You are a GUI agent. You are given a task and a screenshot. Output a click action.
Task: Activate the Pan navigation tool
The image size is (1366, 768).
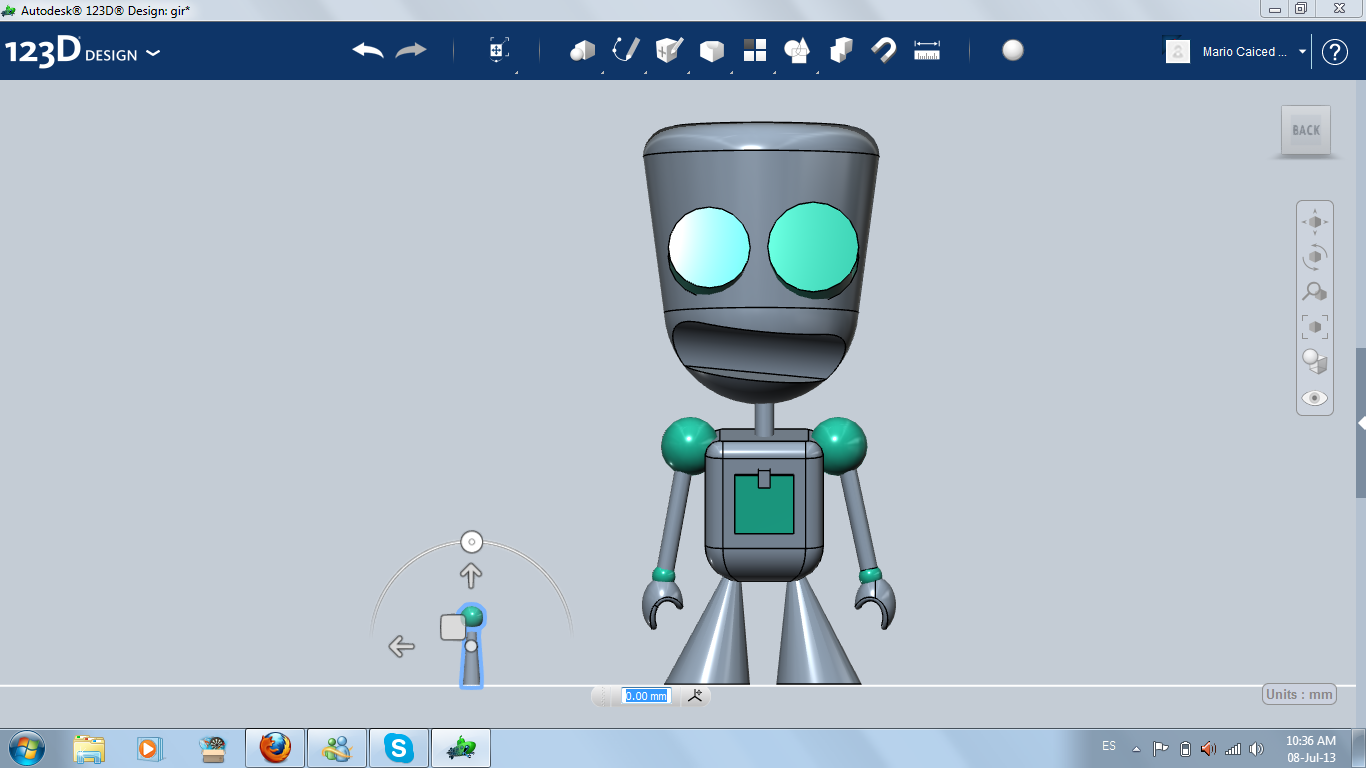[1315, 221]
